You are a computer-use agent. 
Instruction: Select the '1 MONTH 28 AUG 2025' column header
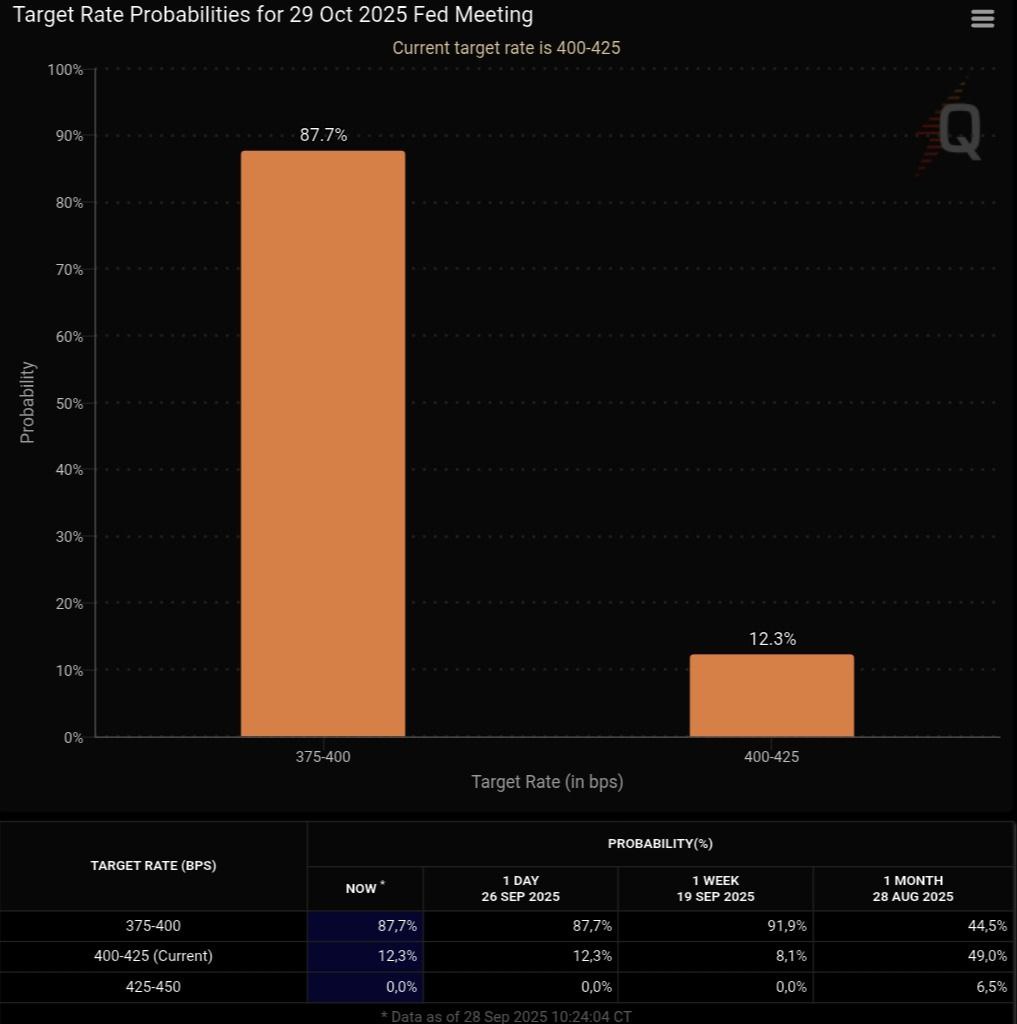(912, 888)
